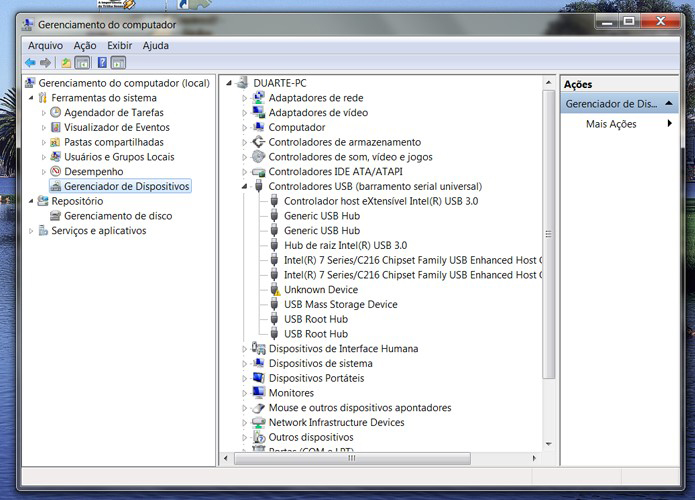Click the Adaptadores de vídeo icon
Image resolution: width=695 pixels, height=500 pixels.
click(x=258, y=113)
